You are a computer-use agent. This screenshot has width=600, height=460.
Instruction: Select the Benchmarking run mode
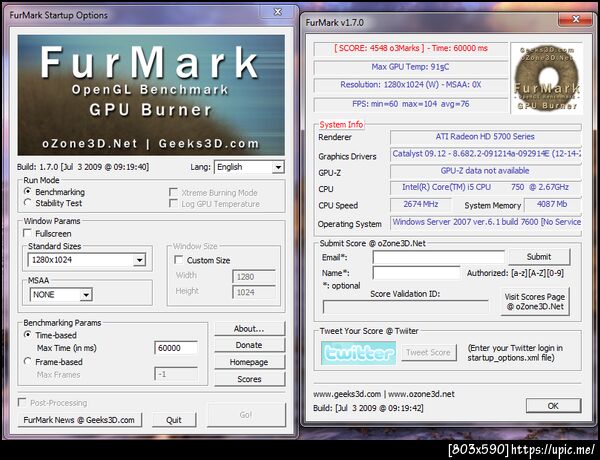[x=28, y=191]
